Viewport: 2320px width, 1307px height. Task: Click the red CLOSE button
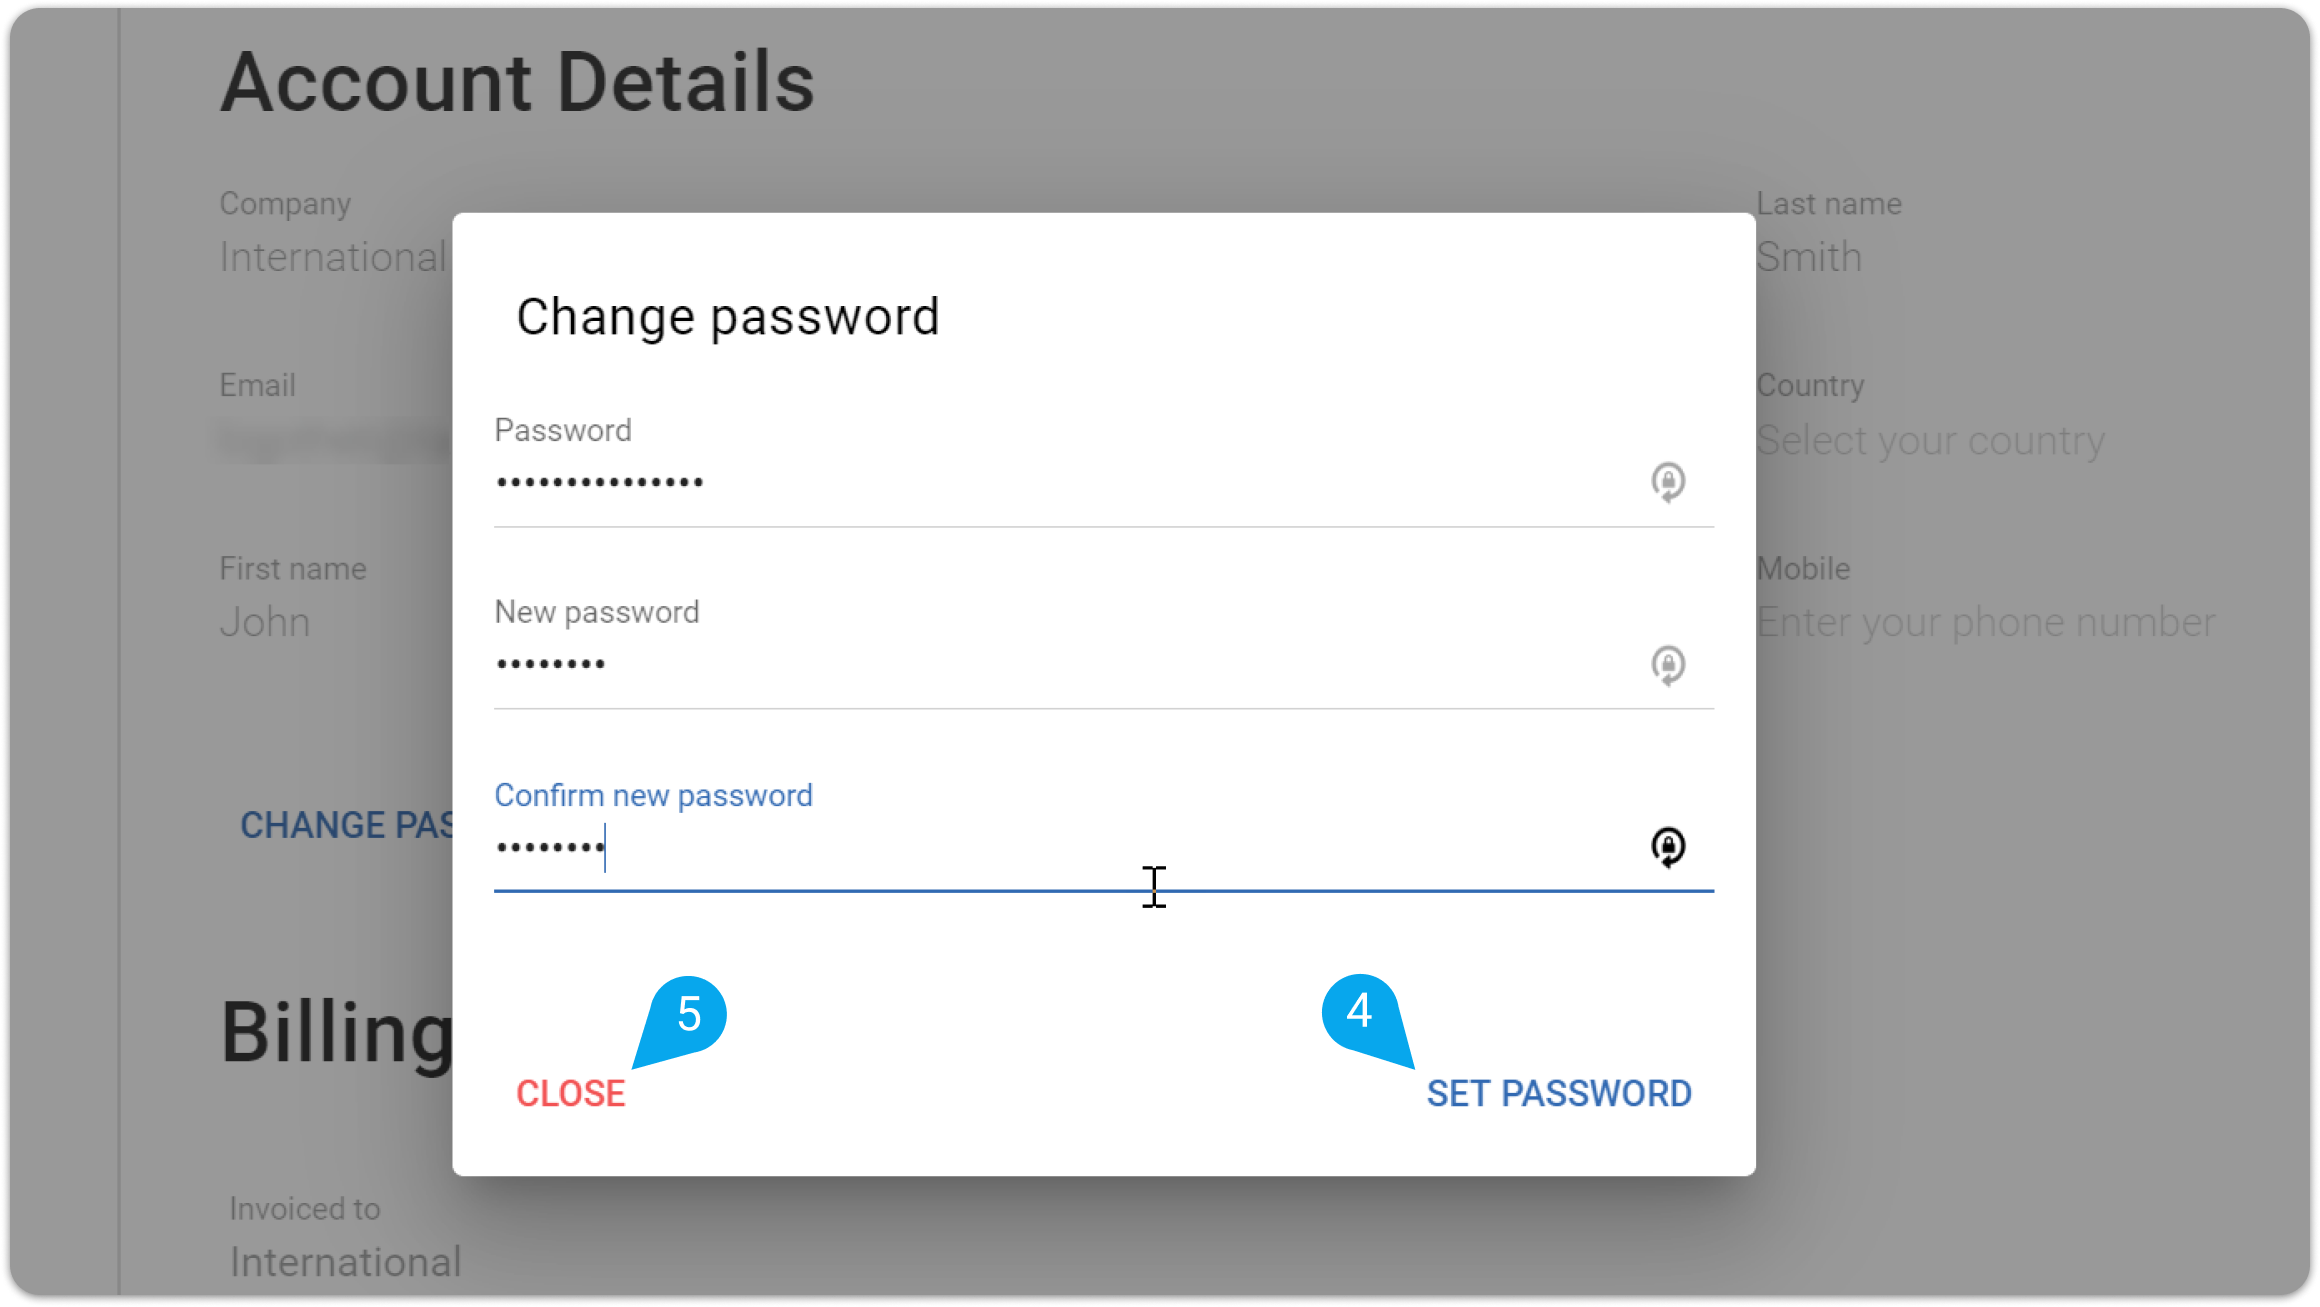click(x=570, y=1093)
